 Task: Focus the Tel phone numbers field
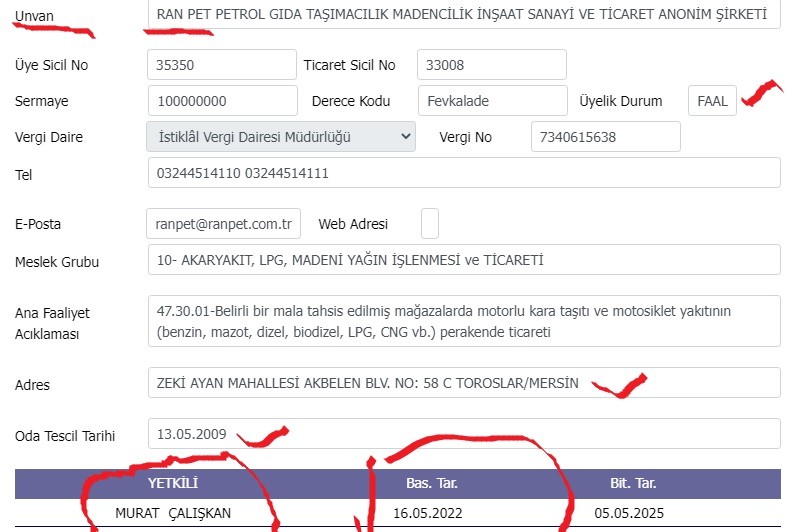tap(464, 173)
